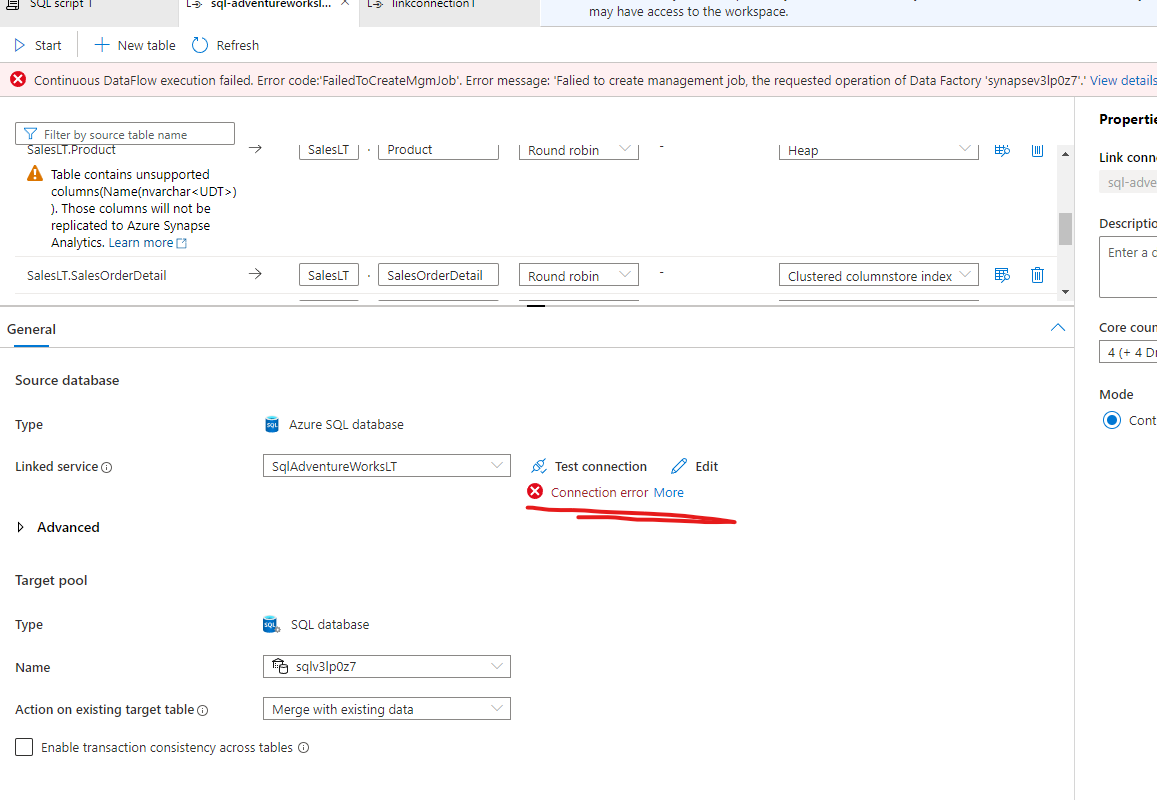
Task: Open Clustered columnstore index dropdown
Action: point(878,275)
